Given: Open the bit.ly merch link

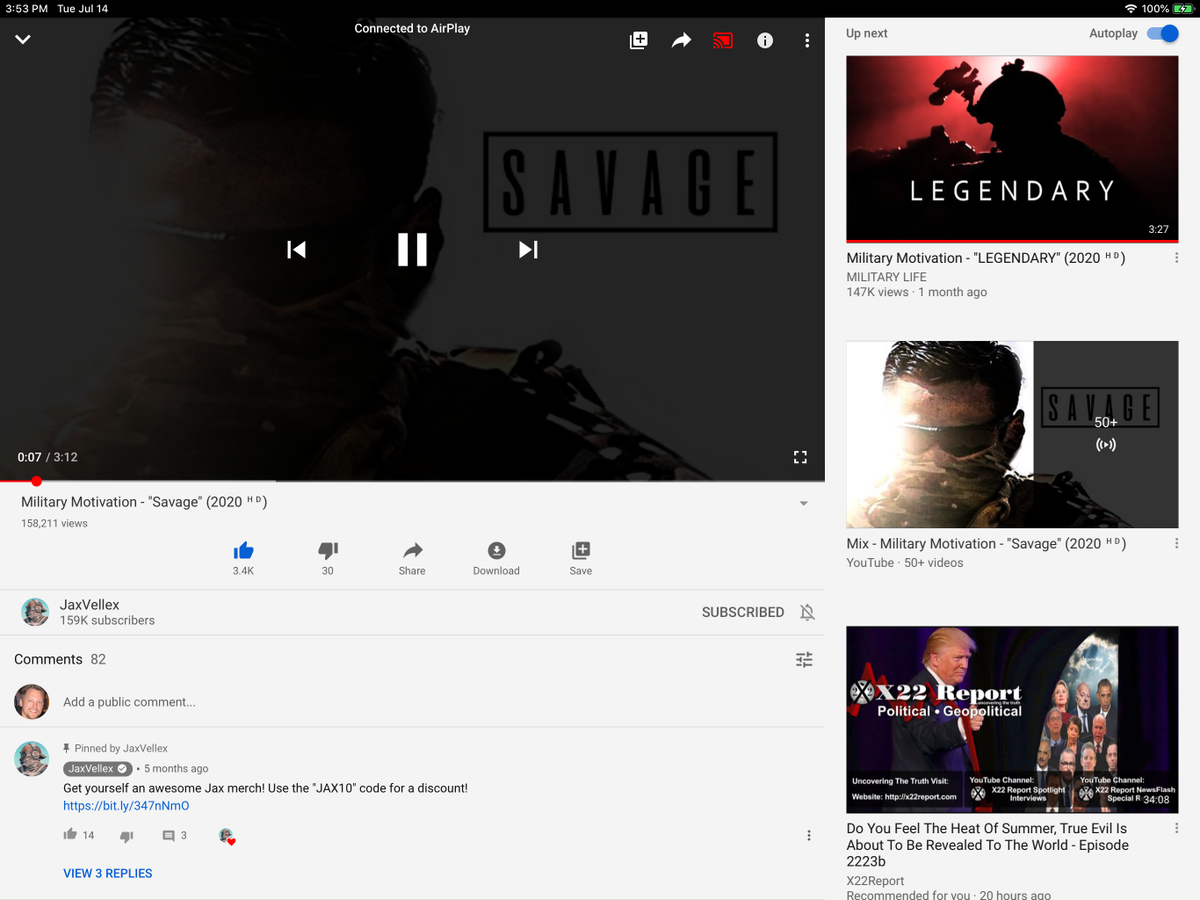Looking at the screenshot, I should tap(126, 805).
